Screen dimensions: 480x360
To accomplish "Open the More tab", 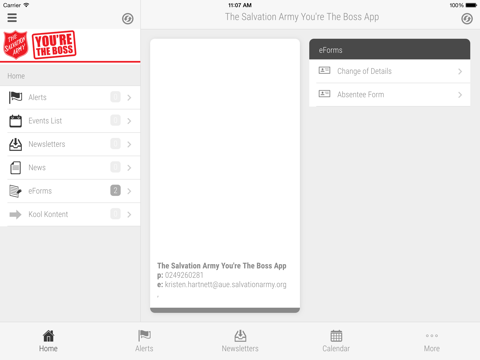I will pyautogui.click(x=432, y=341).
